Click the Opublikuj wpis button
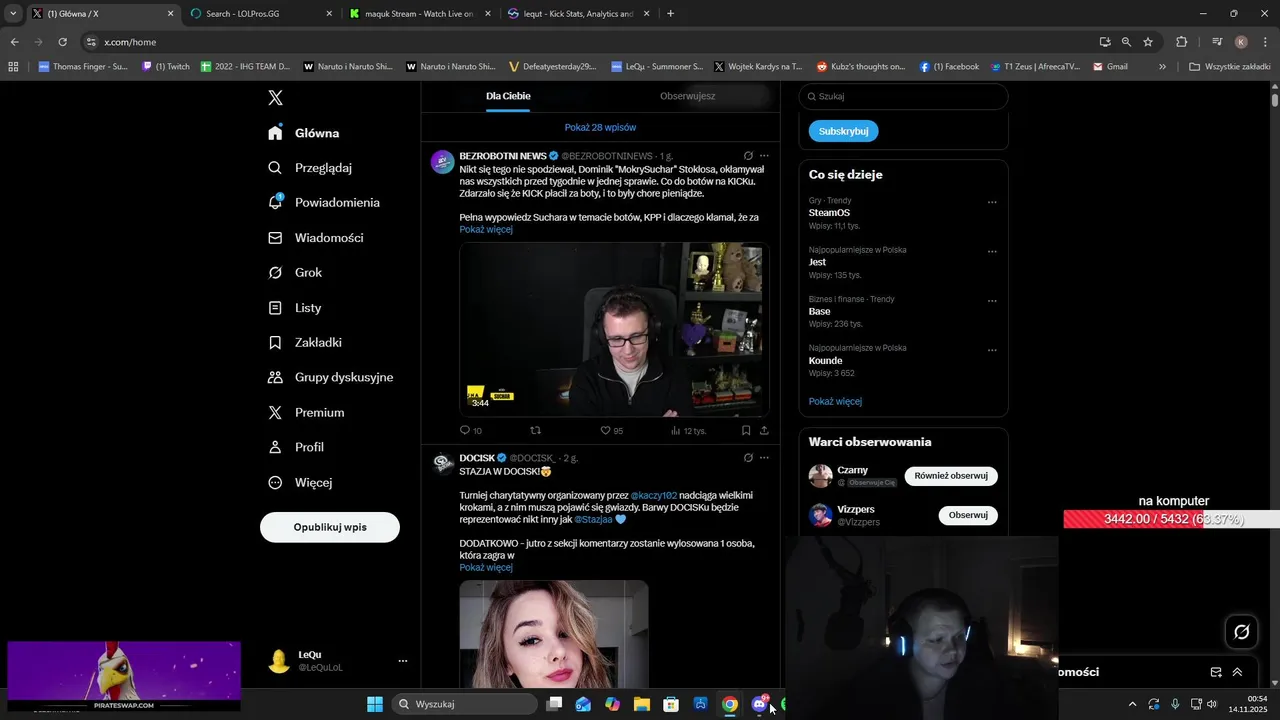Image resolution: width=1280 pixels, height=720 pixels. click(x=330, y=527)
